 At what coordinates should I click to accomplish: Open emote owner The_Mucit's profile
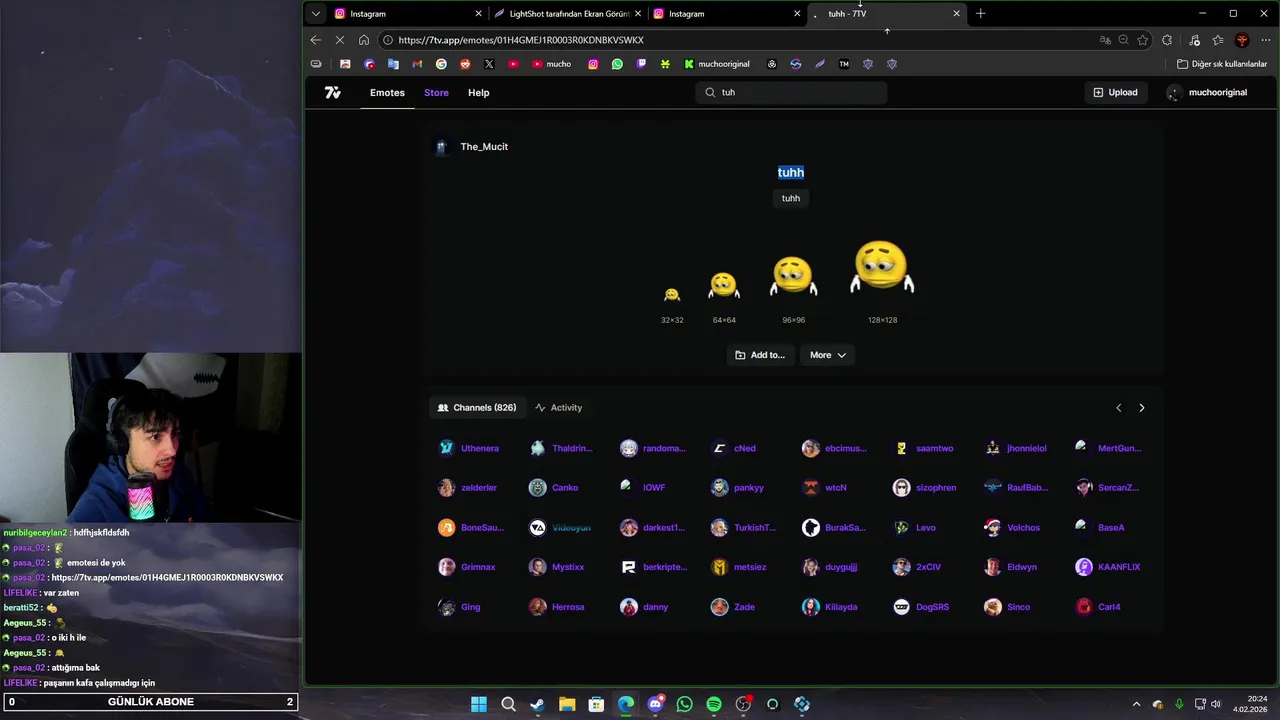(x=472, y=147)
